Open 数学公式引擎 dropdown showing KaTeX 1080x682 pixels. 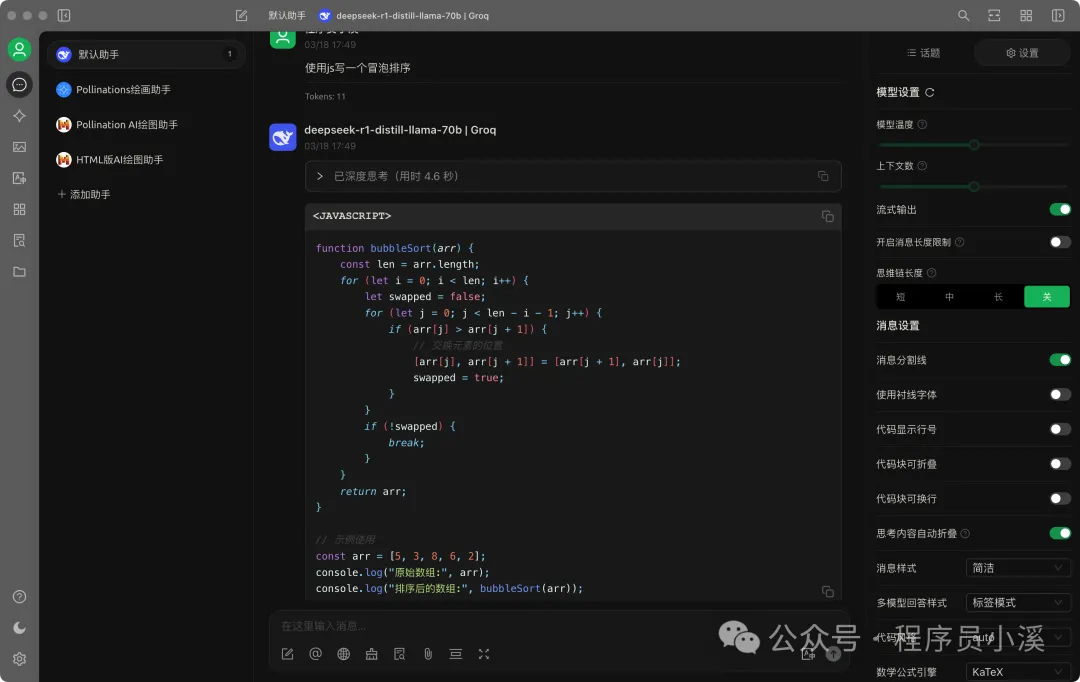point(1018,672)
